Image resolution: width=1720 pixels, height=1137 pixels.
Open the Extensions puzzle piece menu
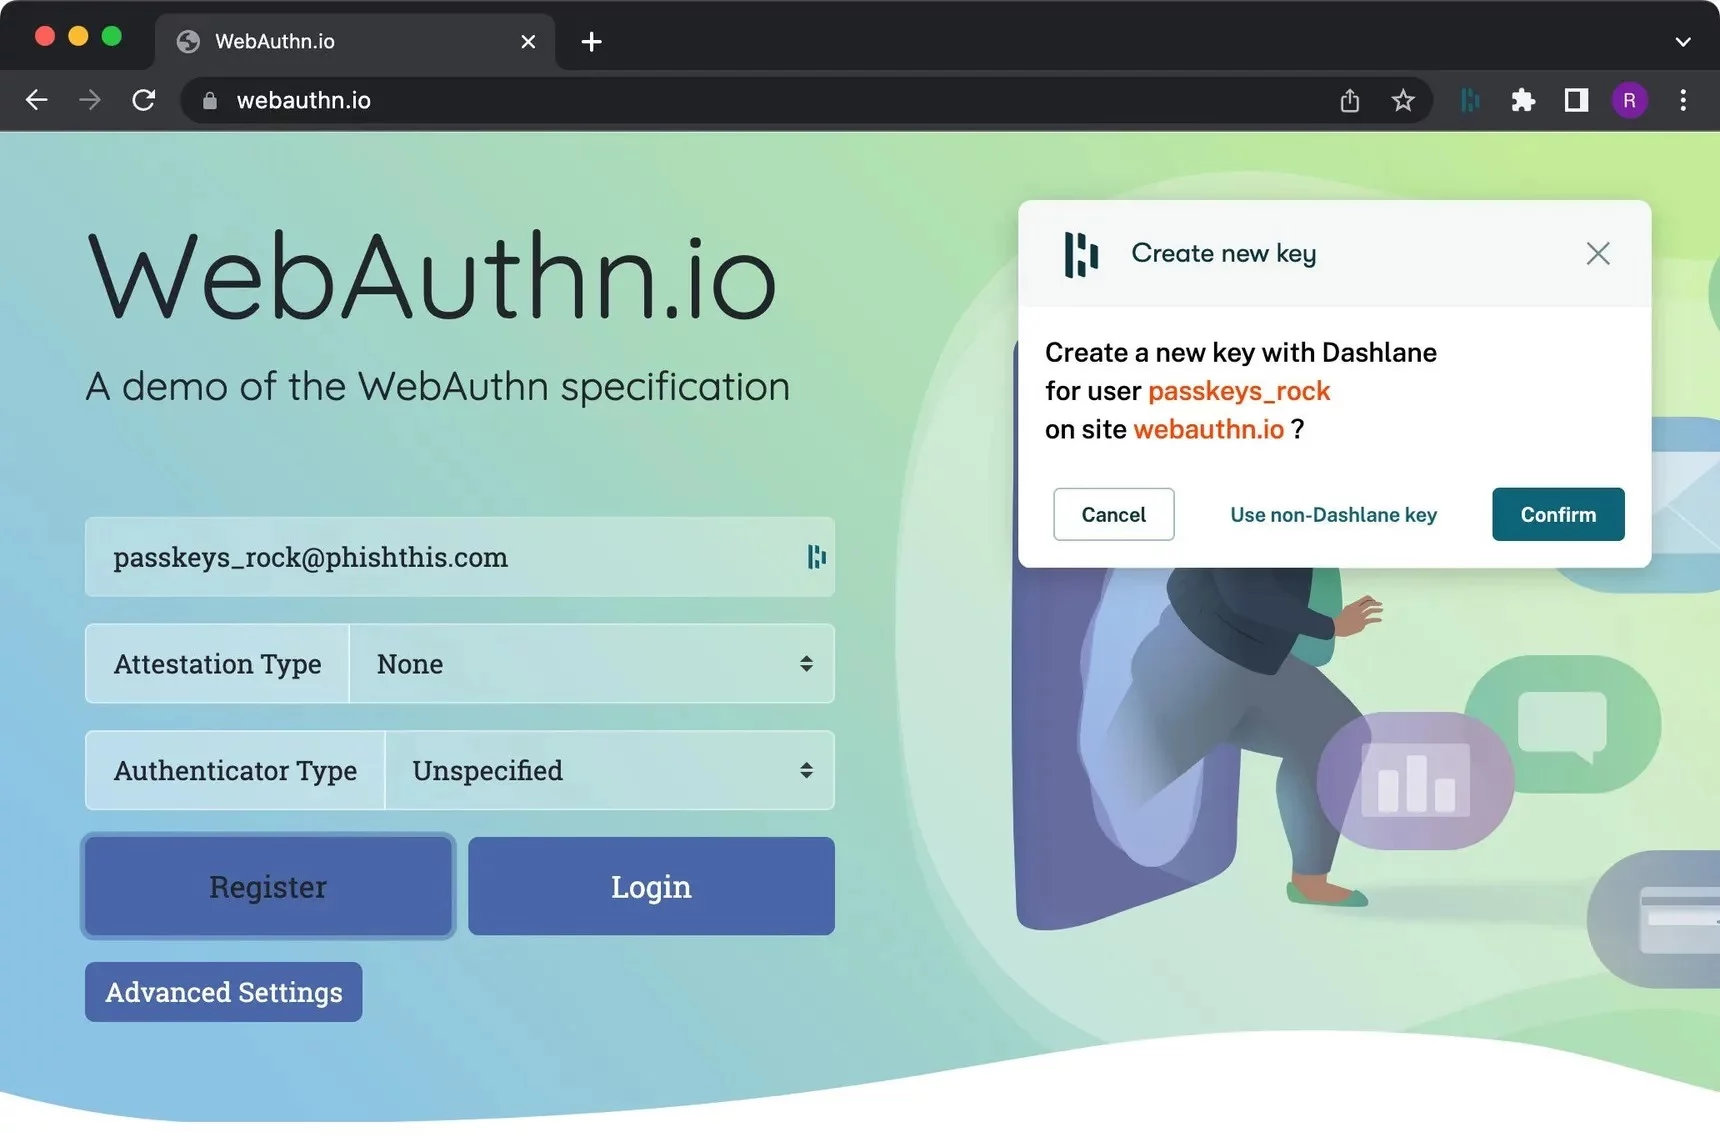tap(1523, 100)
